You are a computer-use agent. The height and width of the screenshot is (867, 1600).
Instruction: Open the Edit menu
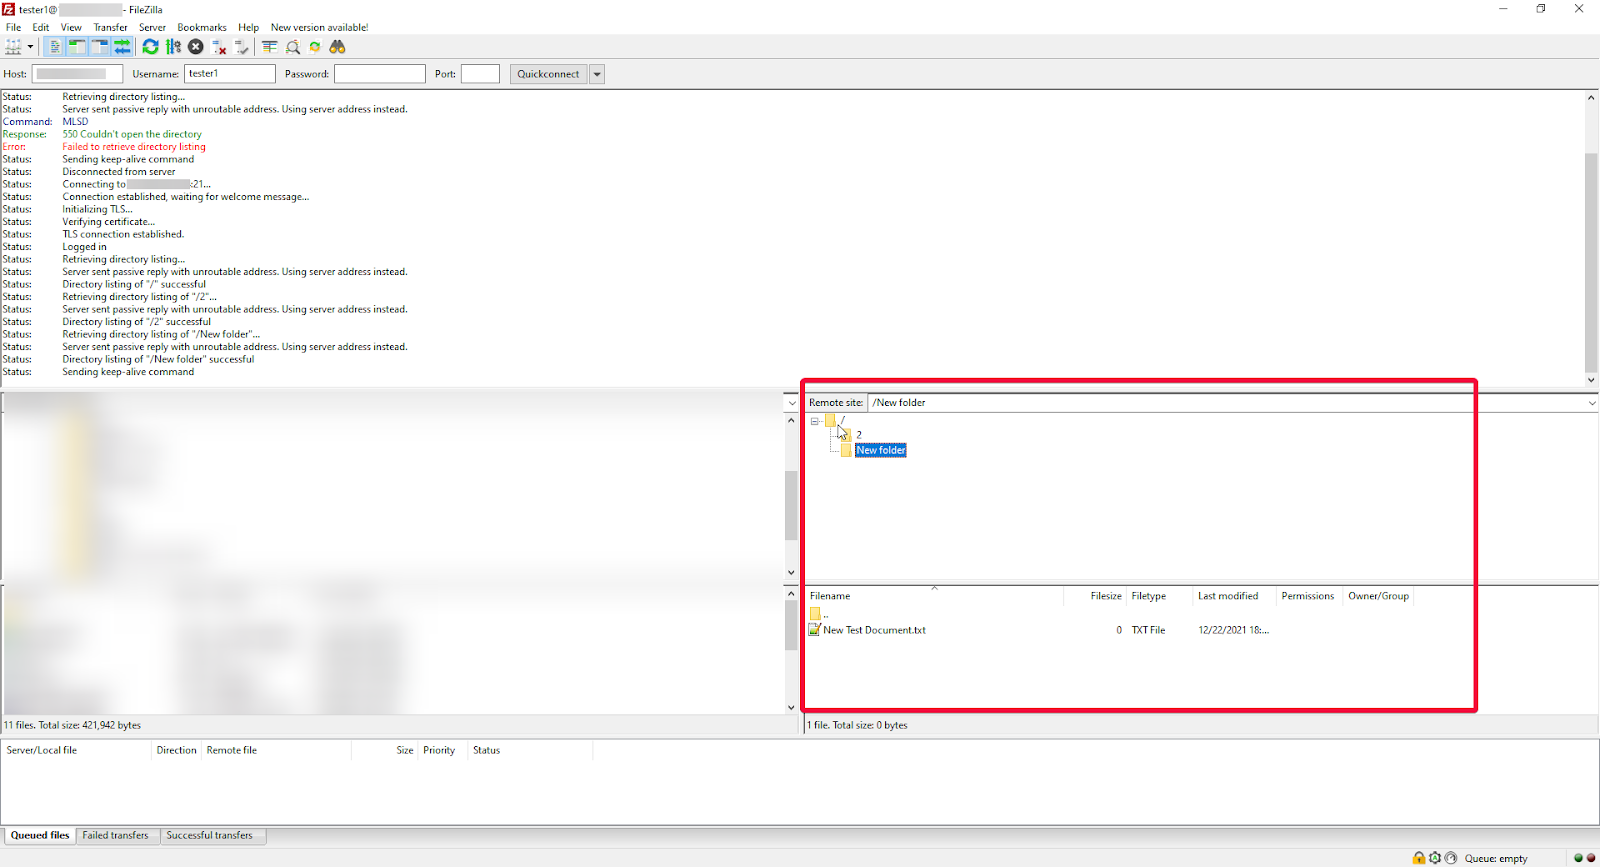[41, 27]
